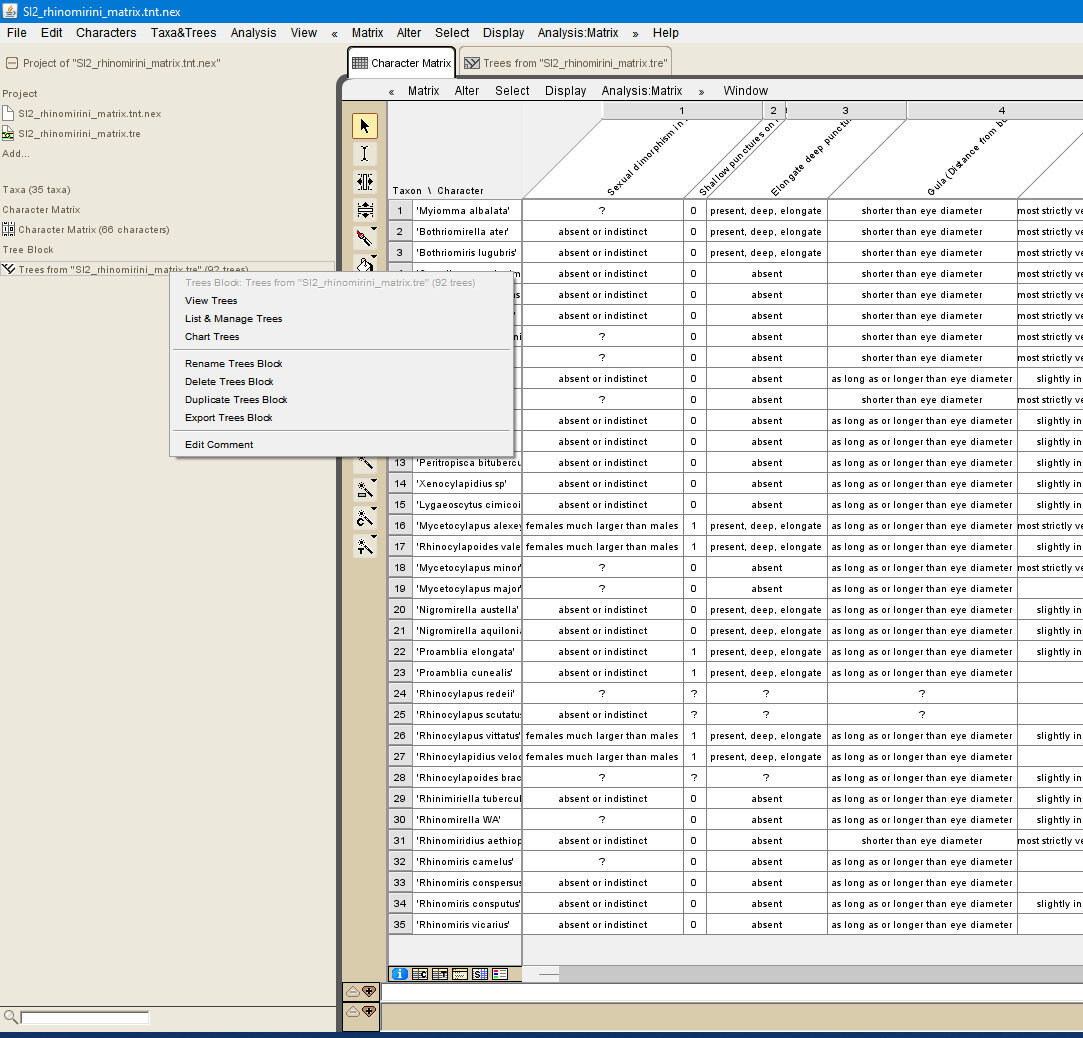Choose Chart Trees in the context menu

(x=212, y=336)
